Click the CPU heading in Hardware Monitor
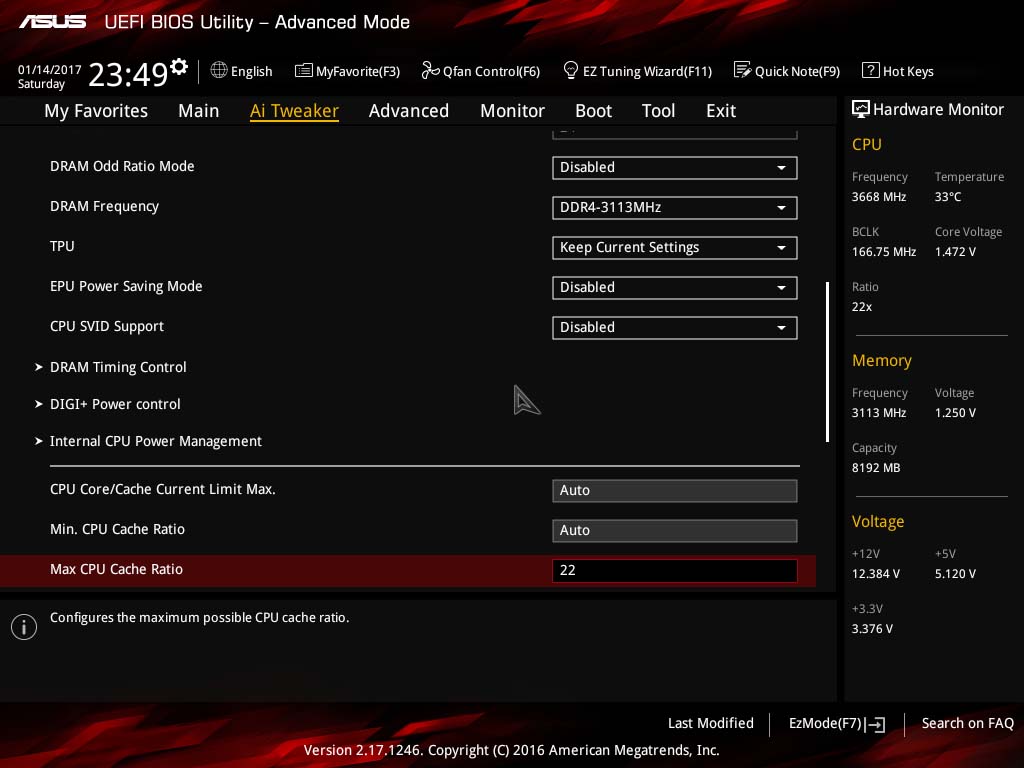Viewport: 1024px width, 768px height. click(x=867, y=144)
